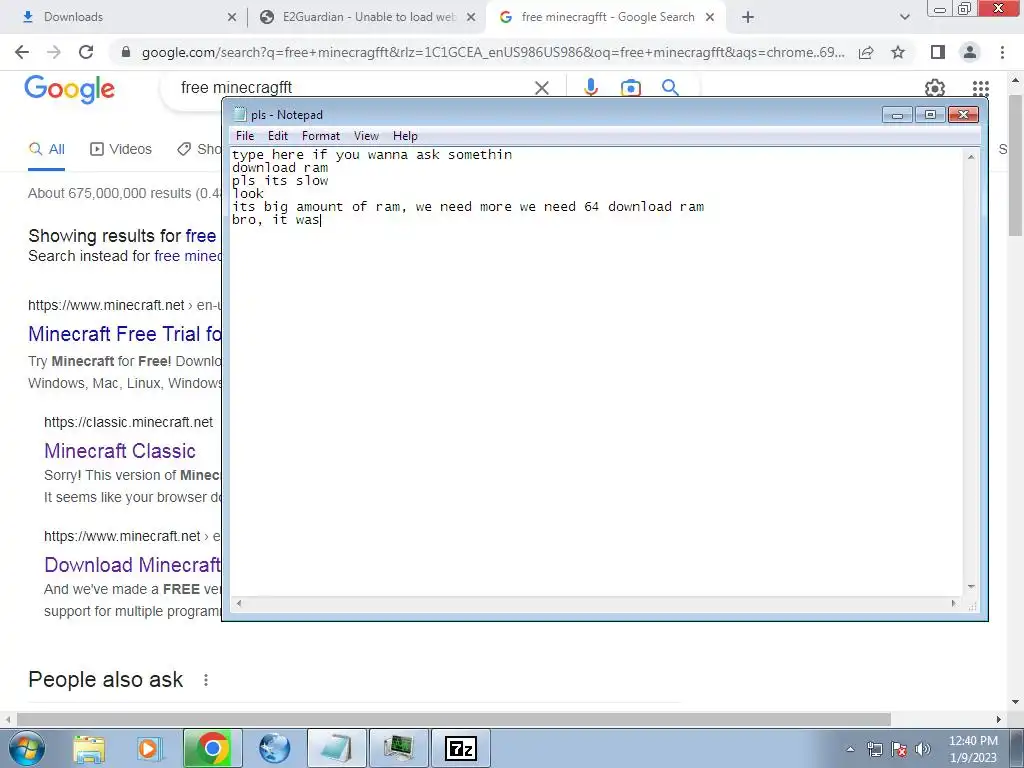Select Notepad taskbar button

pyautogui.click(x=336, y=748)
